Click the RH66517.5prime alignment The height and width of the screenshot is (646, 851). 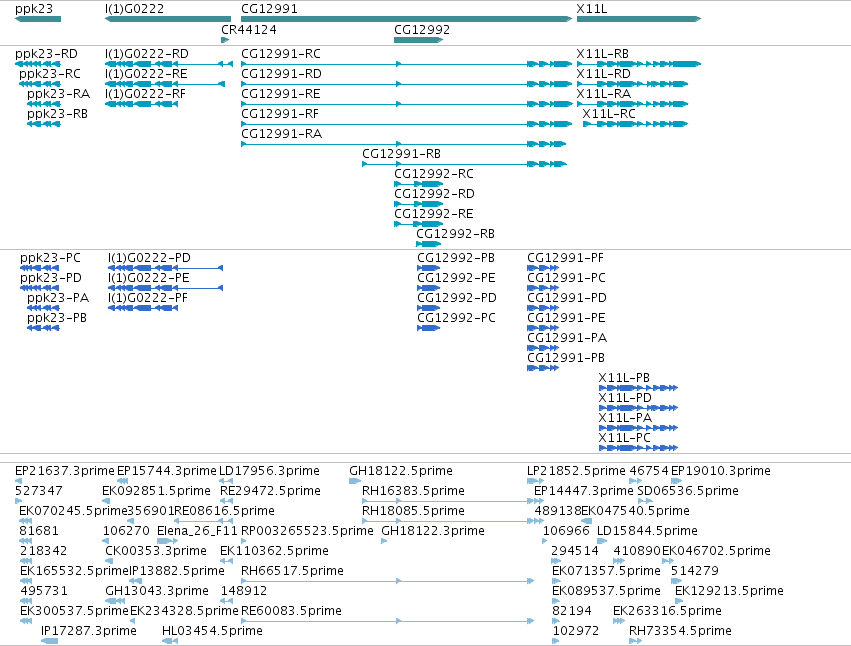(388, 581)
